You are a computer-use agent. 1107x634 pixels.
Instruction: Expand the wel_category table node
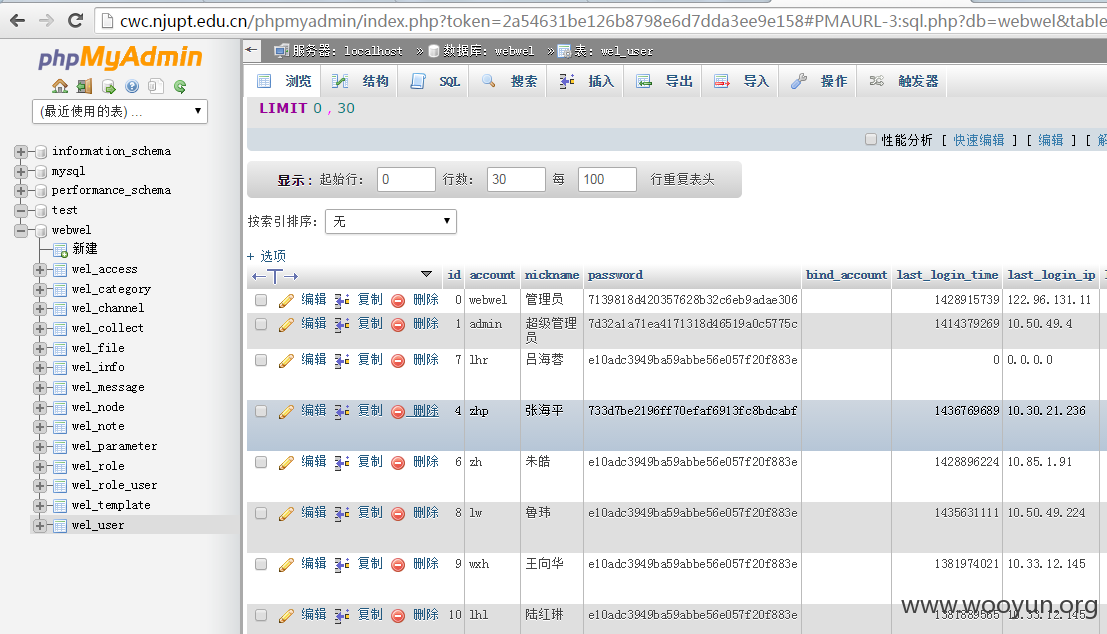[40, 289]
